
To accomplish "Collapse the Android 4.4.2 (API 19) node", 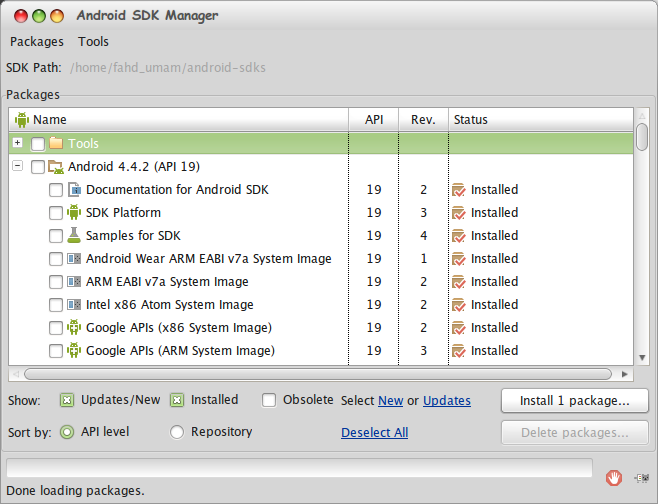I will click(17, 167).
